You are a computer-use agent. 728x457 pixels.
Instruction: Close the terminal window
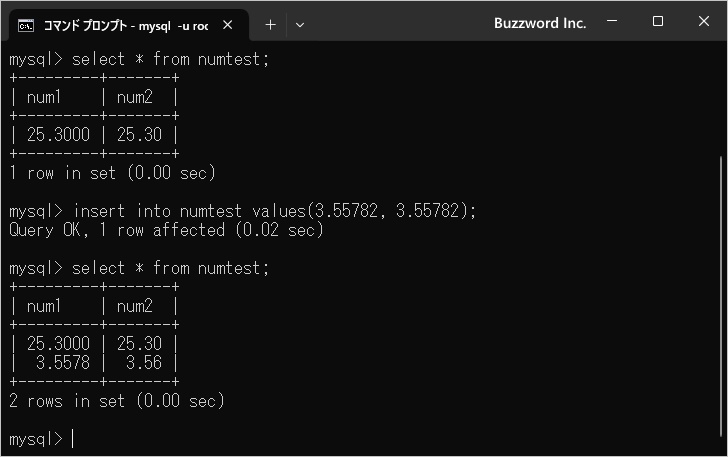pos(703,22)
